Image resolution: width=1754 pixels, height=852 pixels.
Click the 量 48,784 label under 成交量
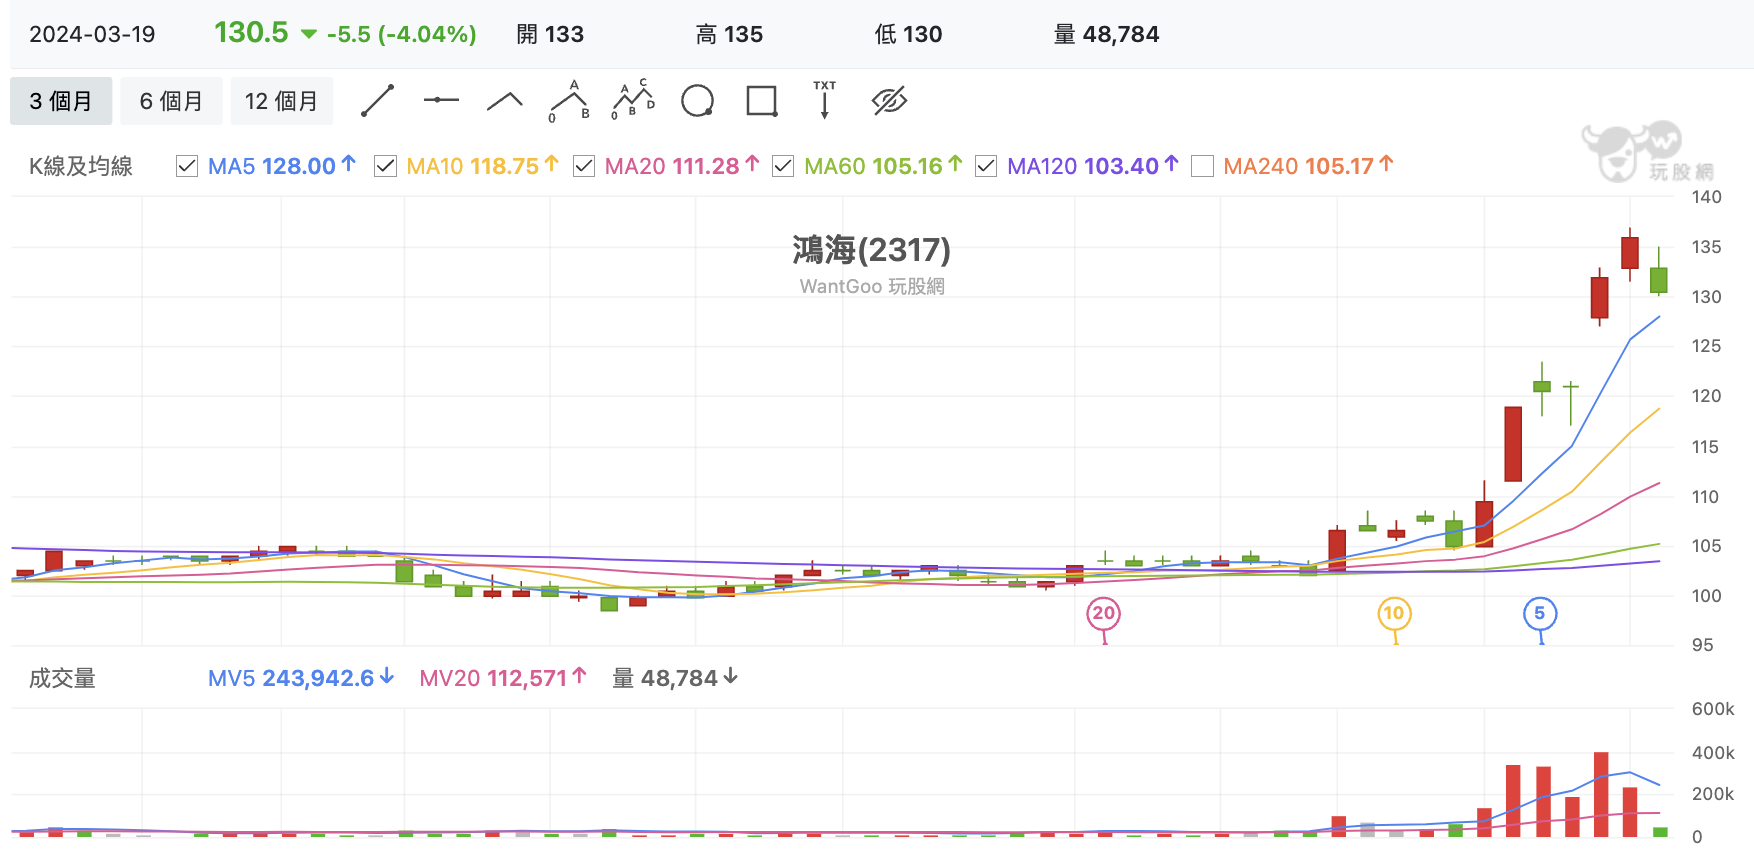click(x=675, y=678)
